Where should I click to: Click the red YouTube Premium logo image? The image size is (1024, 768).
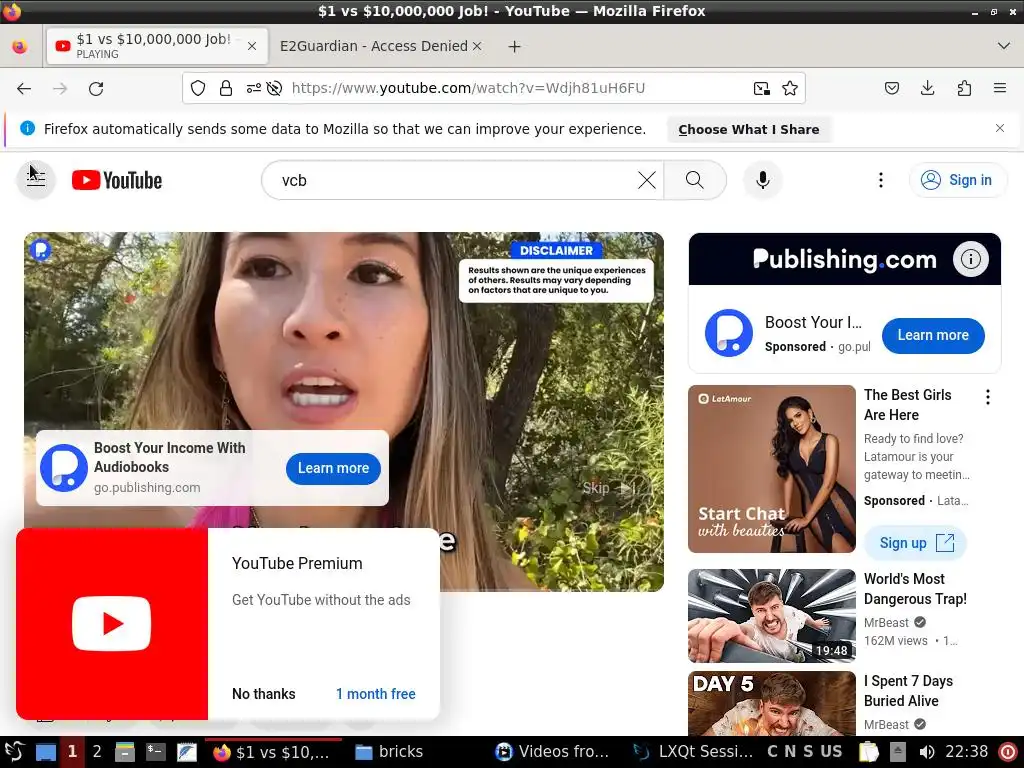tap(112, 624)
